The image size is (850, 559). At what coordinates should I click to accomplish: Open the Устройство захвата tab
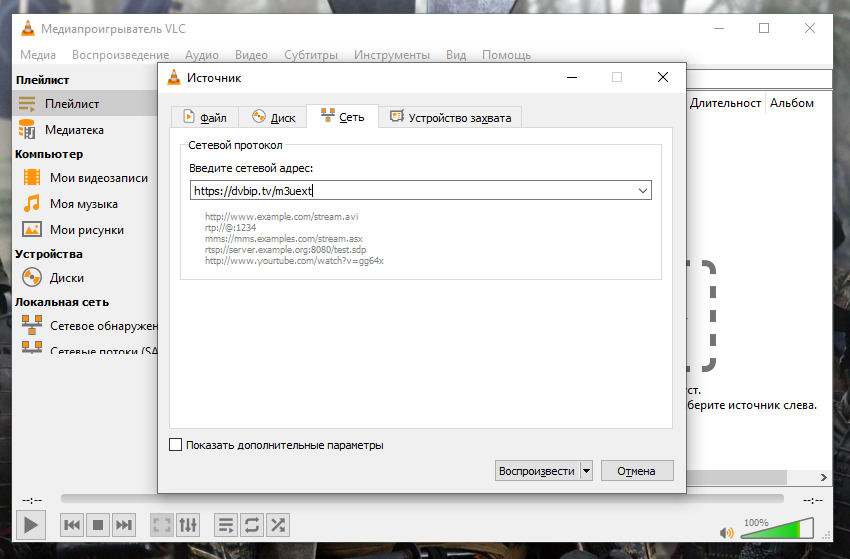coord(450,117)
